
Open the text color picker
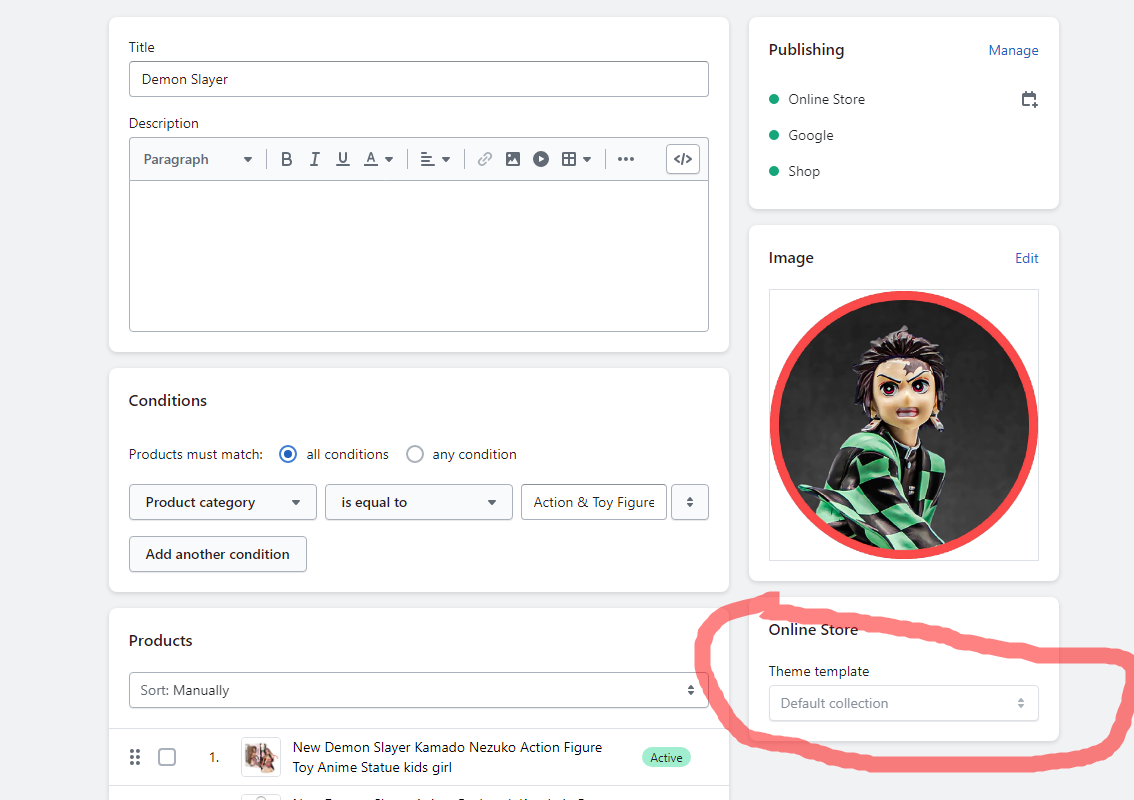(x=378, y=159)
